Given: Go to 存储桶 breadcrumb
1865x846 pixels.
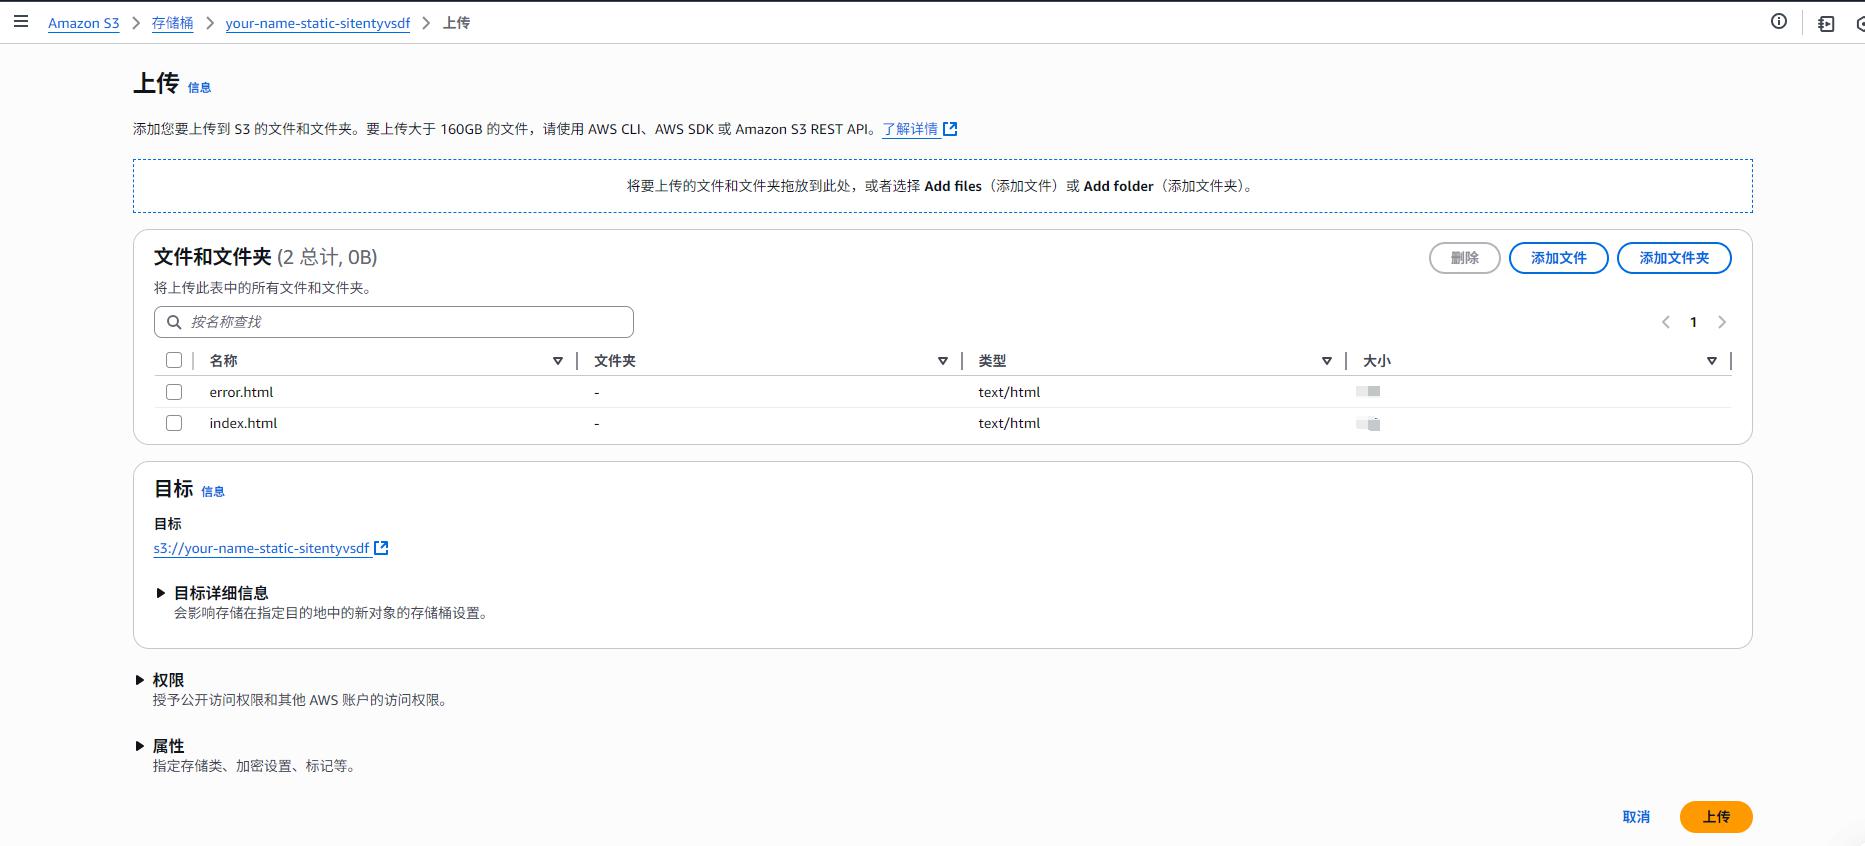Looking at the screenshot, I should [172, 23].
